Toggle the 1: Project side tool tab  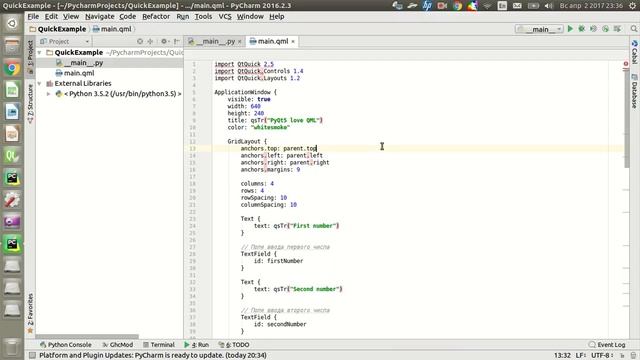click(30, 56)
